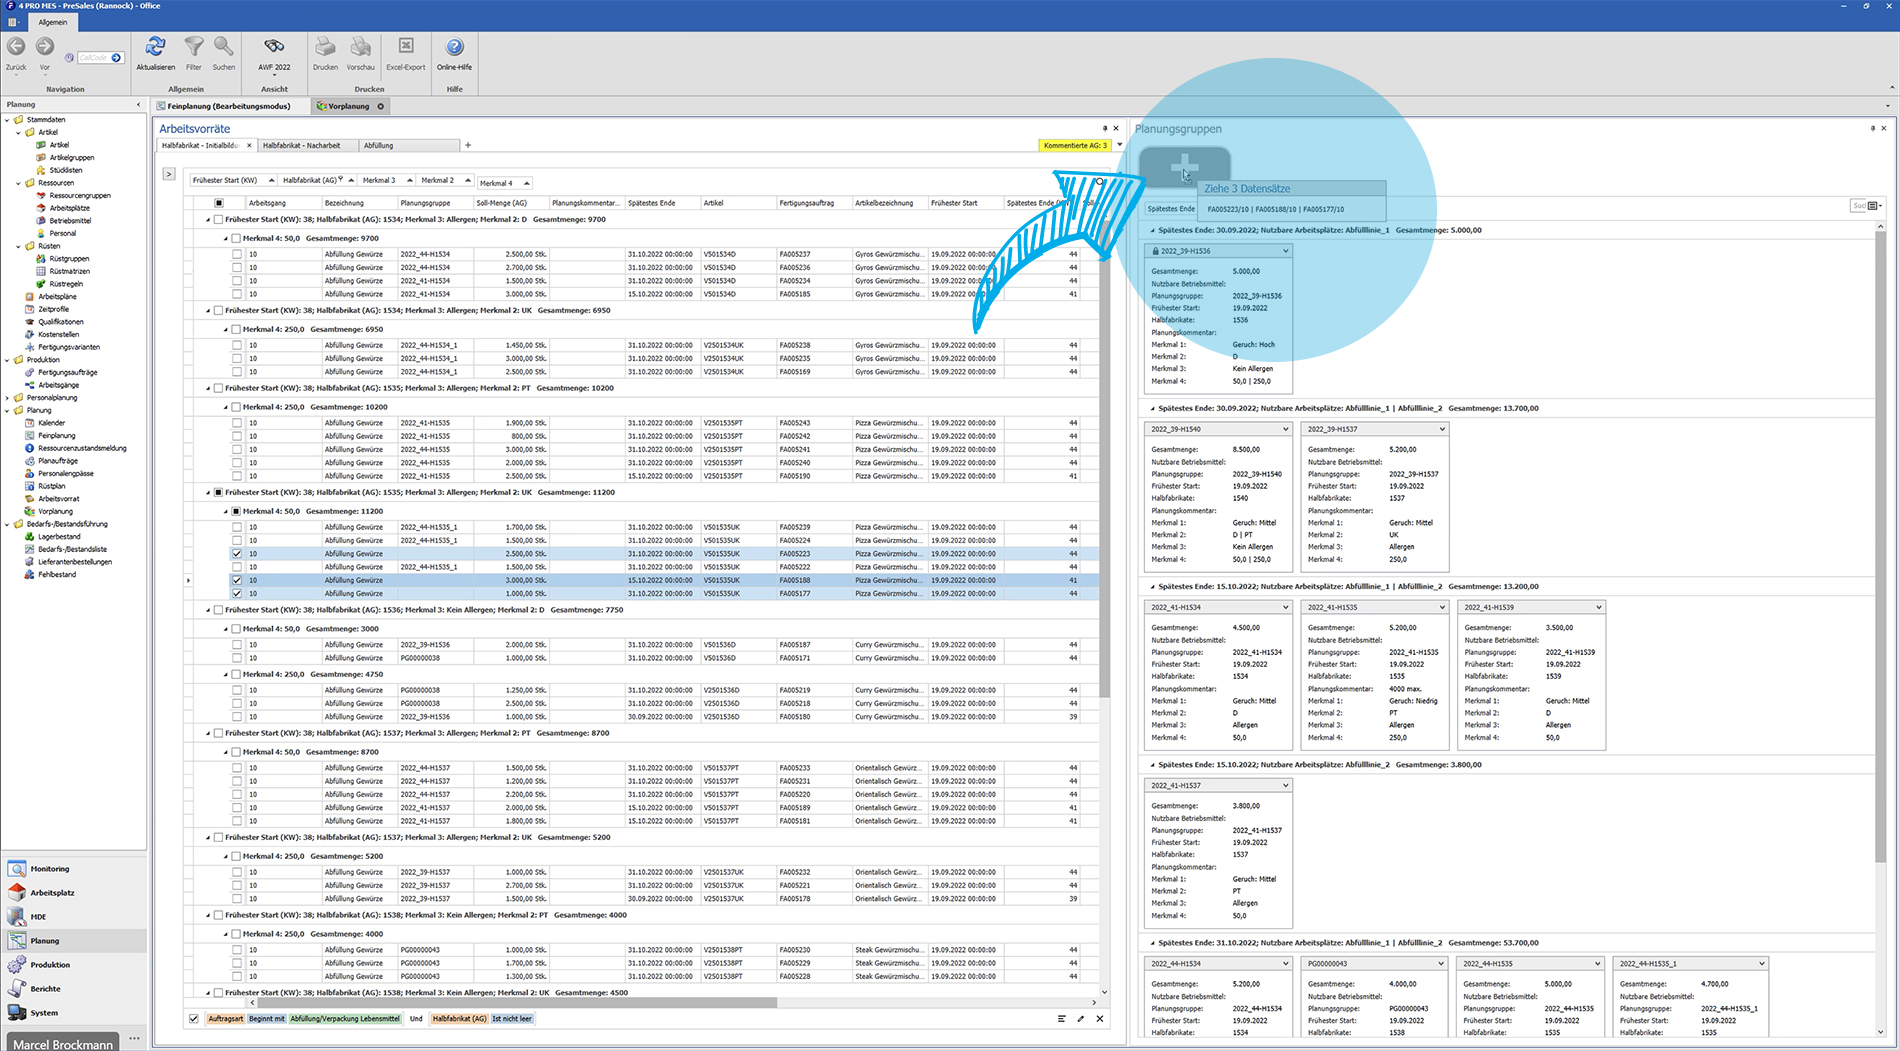Click the Drucken print icon
1900x1051 pixels.
(x=325, y=47)
